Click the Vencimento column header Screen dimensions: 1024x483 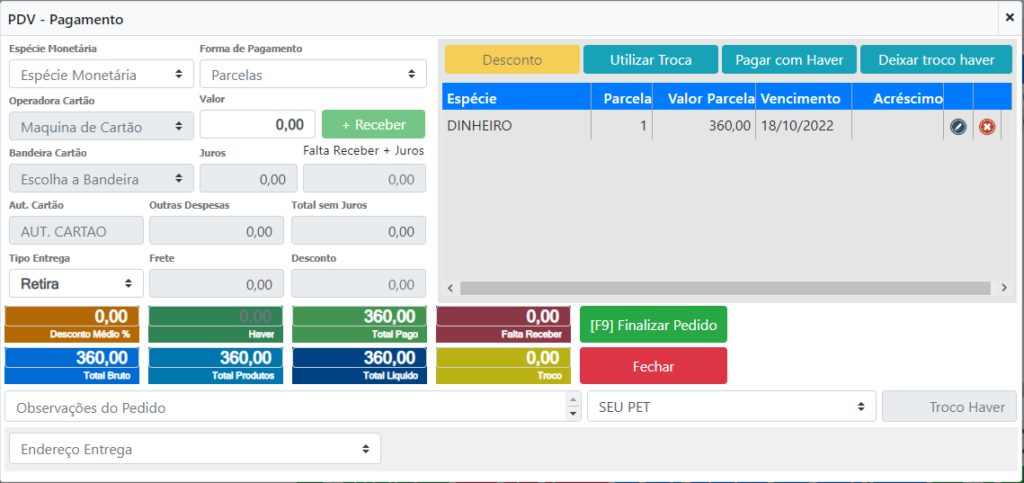click(802, 98)
